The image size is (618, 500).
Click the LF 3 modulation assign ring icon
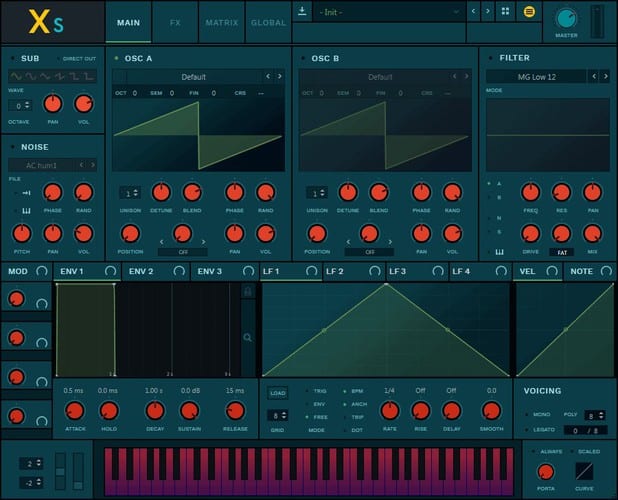(438, 271)
